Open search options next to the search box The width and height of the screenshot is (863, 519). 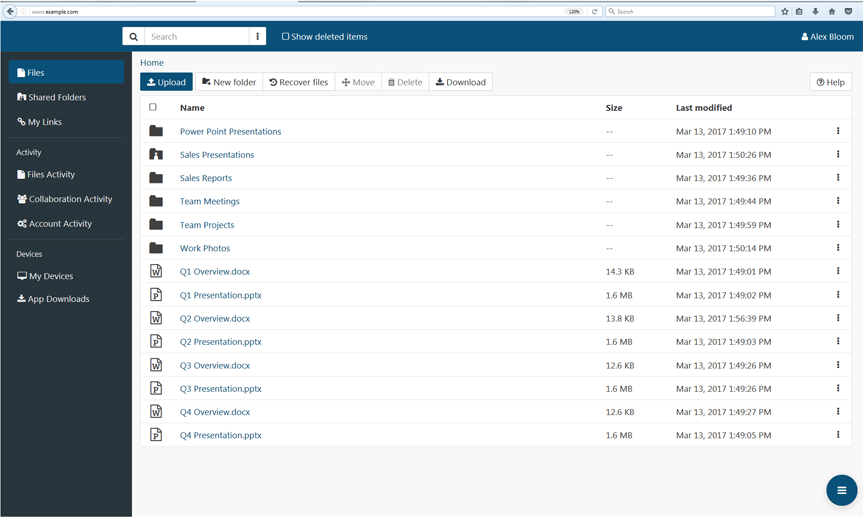click(x=257, y=37)
